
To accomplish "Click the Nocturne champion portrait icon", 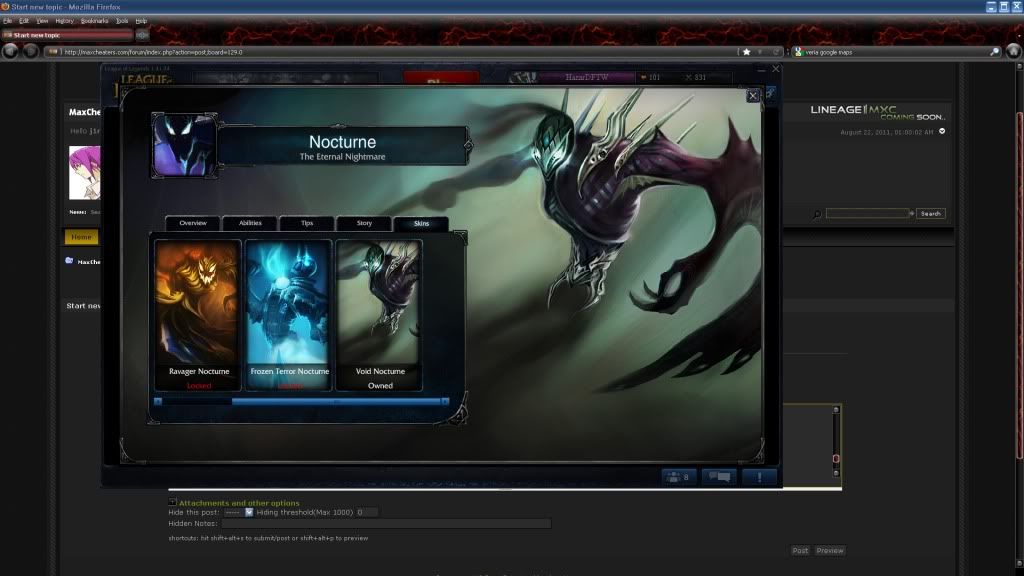I will point(184,146).
